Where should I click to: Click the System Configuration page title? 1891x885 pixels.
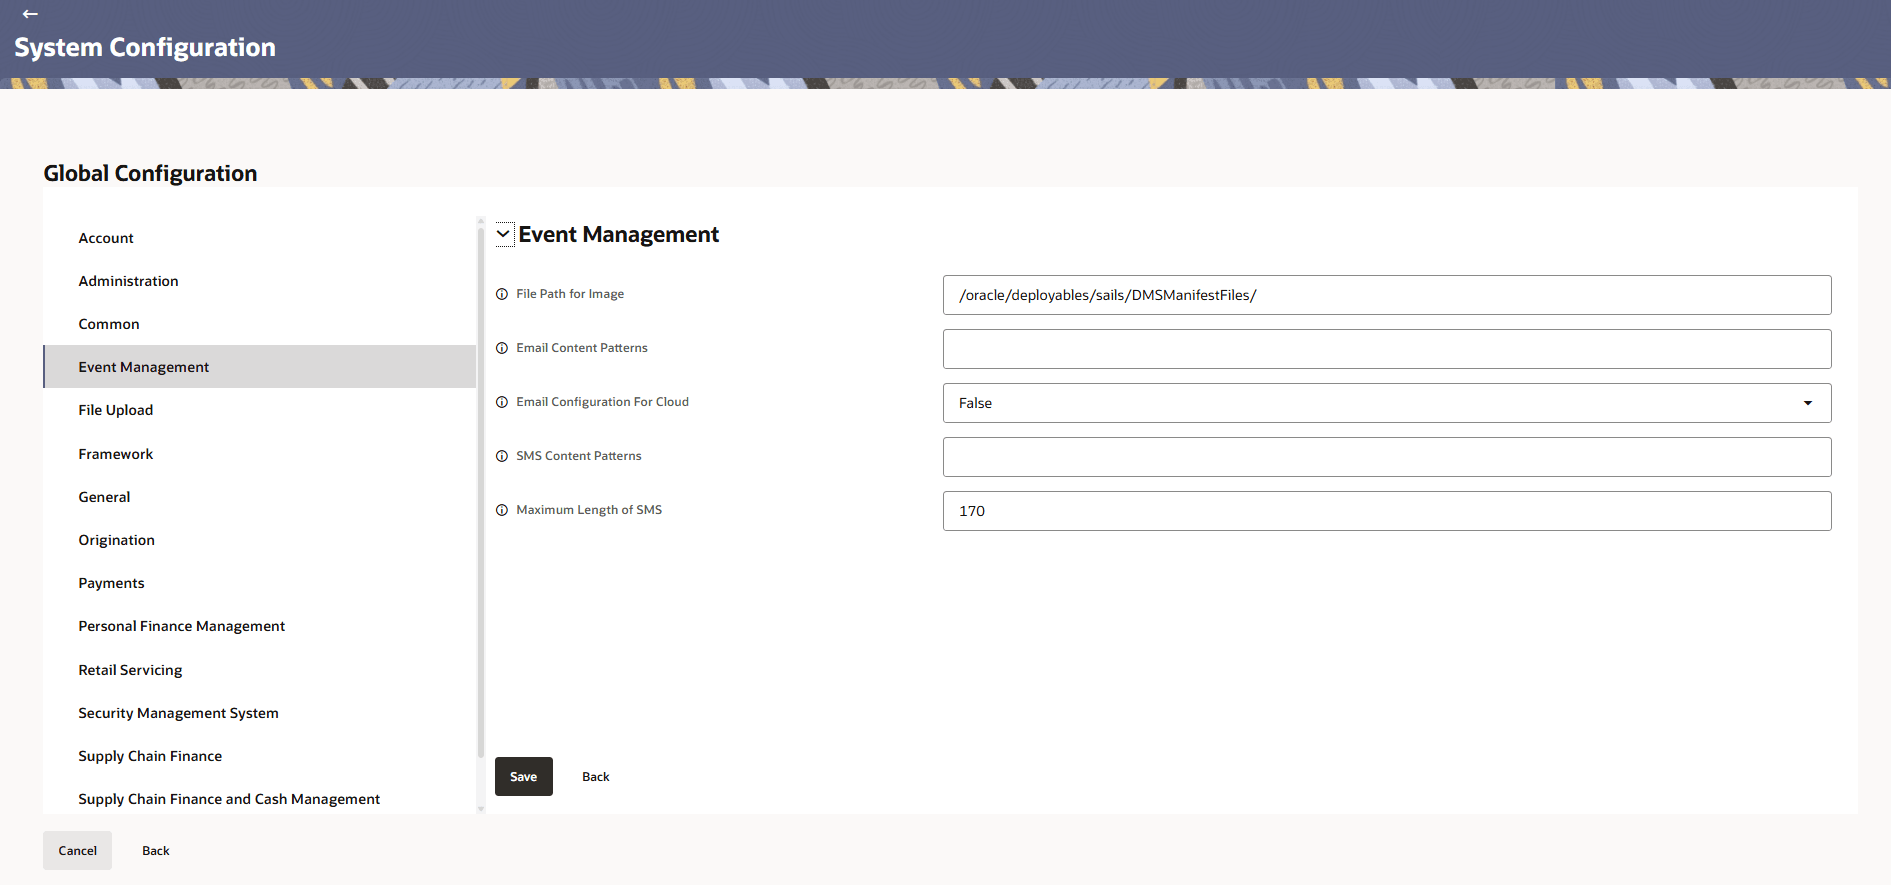point(145,47)
